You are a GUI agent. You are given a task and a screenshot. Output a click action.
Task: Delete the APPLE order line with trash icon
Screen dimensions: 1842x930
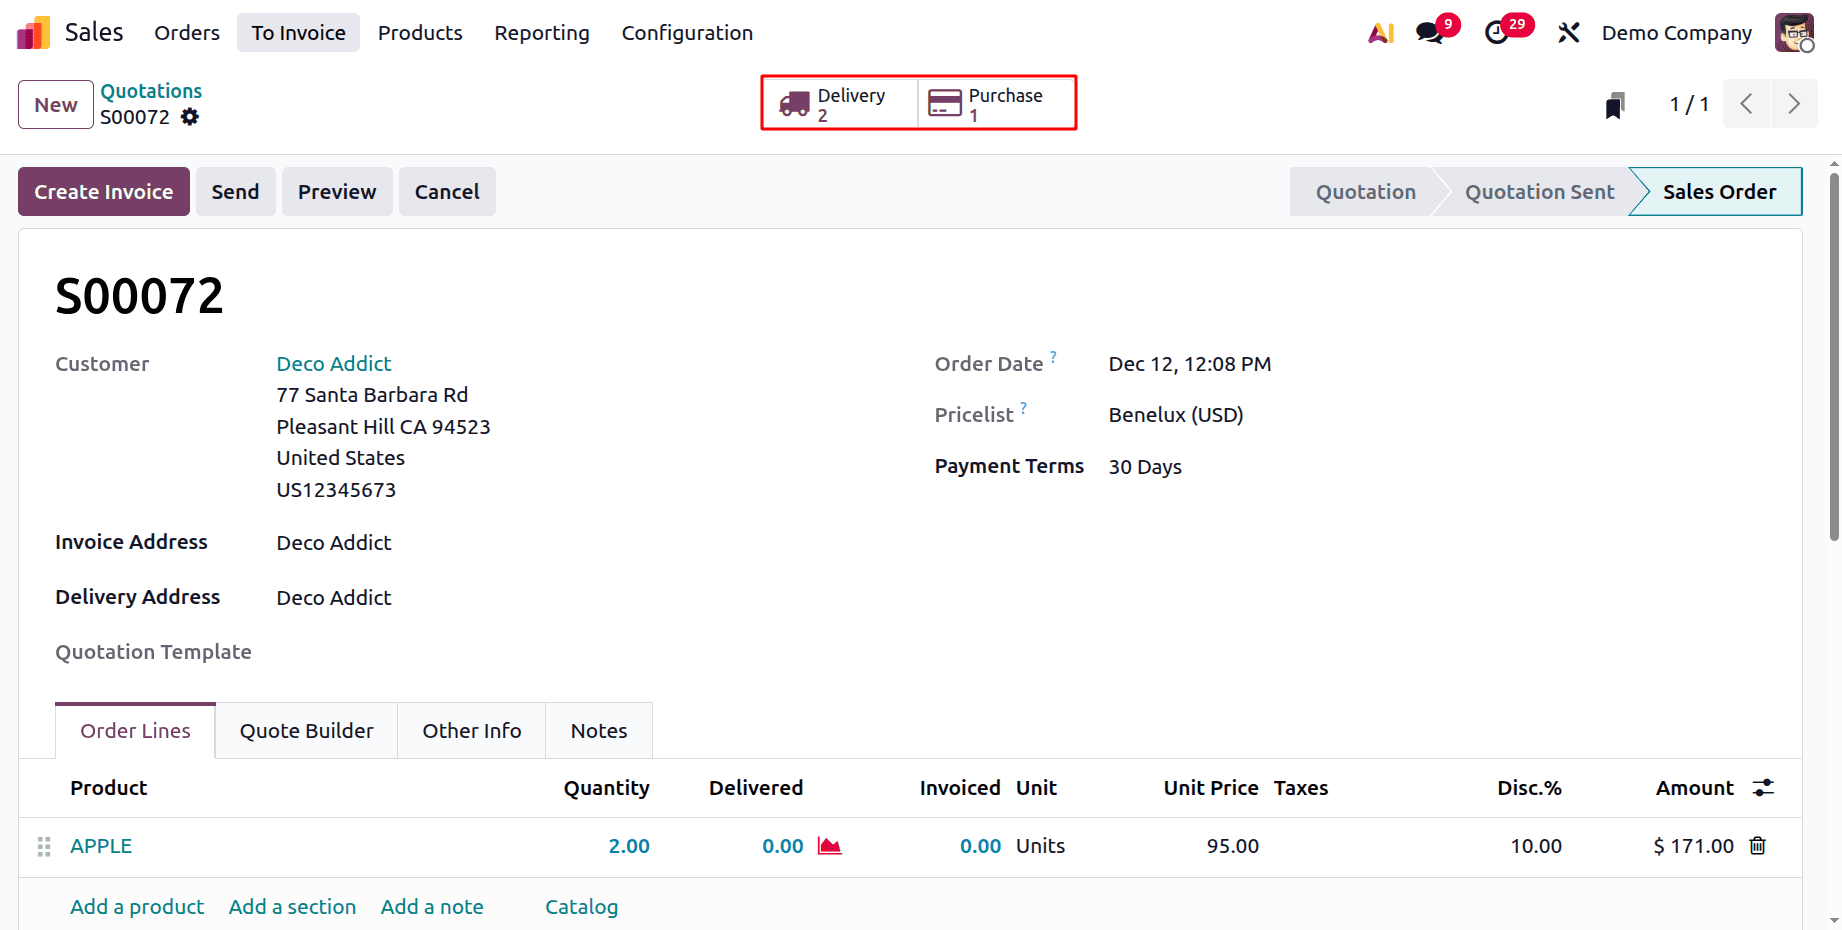point(1757,846)
